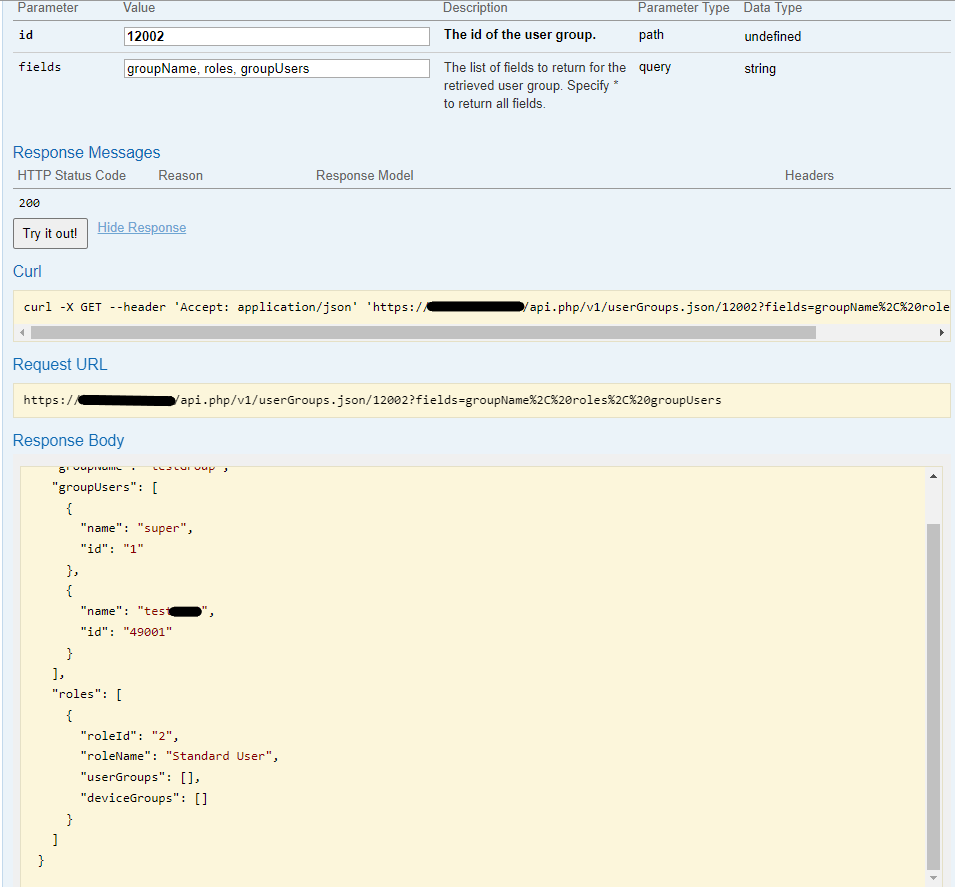The width and height of the screenshot is (955, 887).
Task: Click the "49001" id value
Action: pos(148,631)
